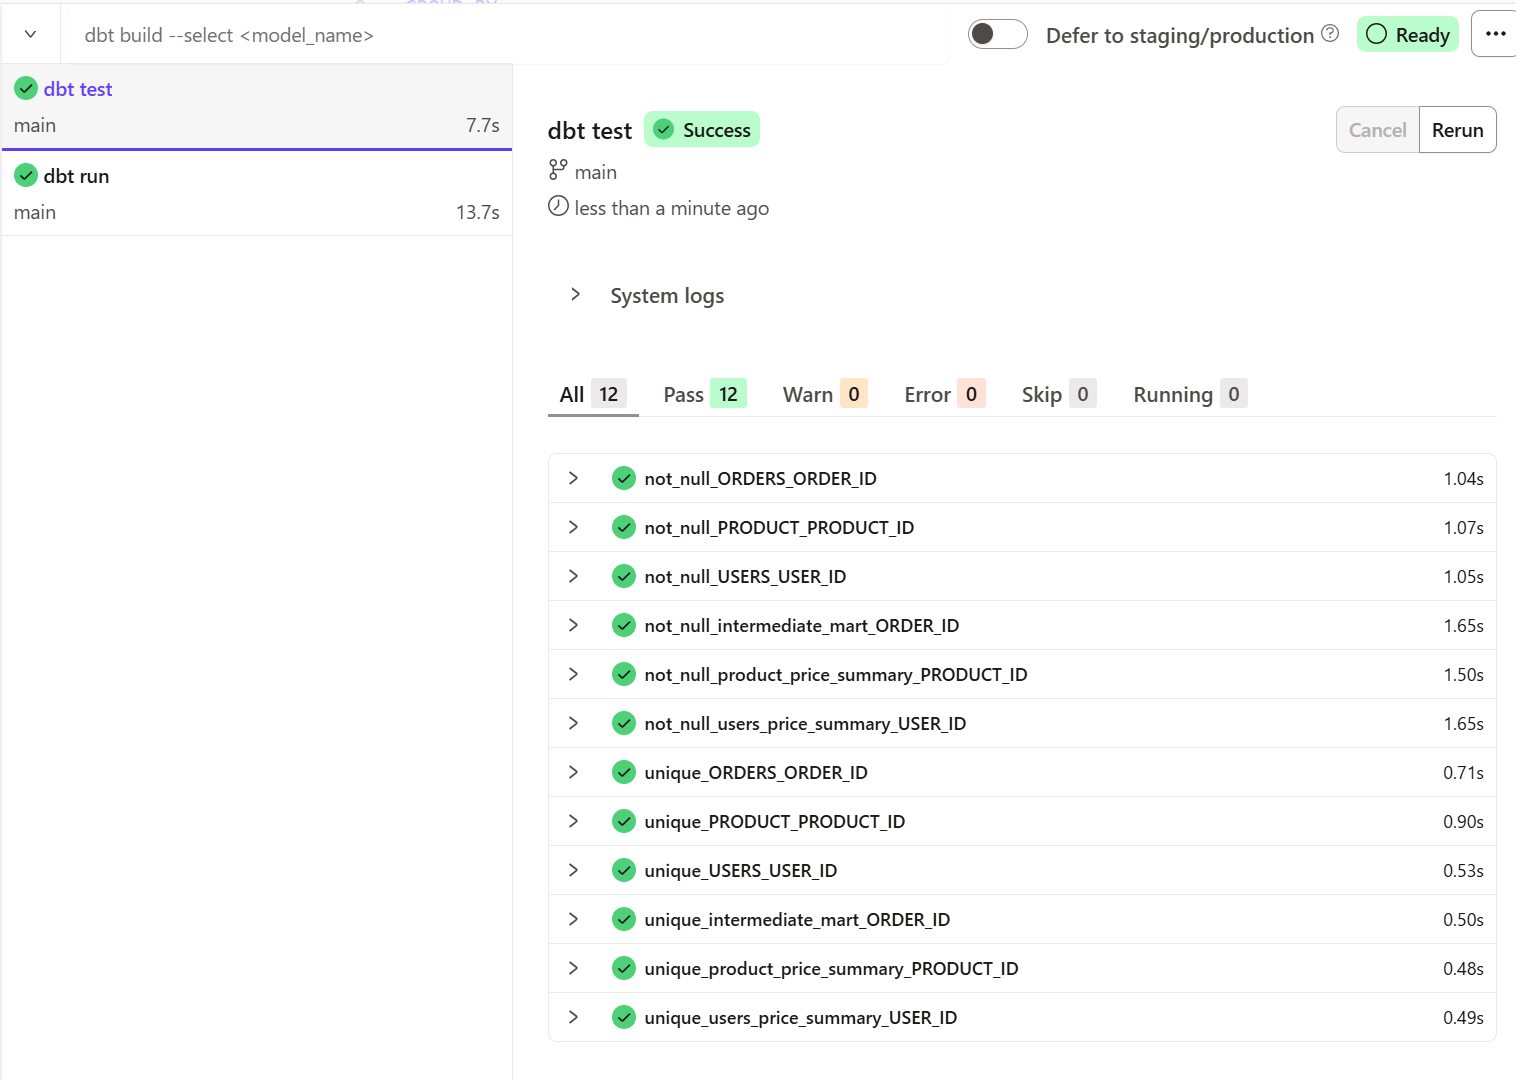This screenshot has width=1516, height=1080.
Task: Select the dbt run entry in history
Action: pos(257,193)
